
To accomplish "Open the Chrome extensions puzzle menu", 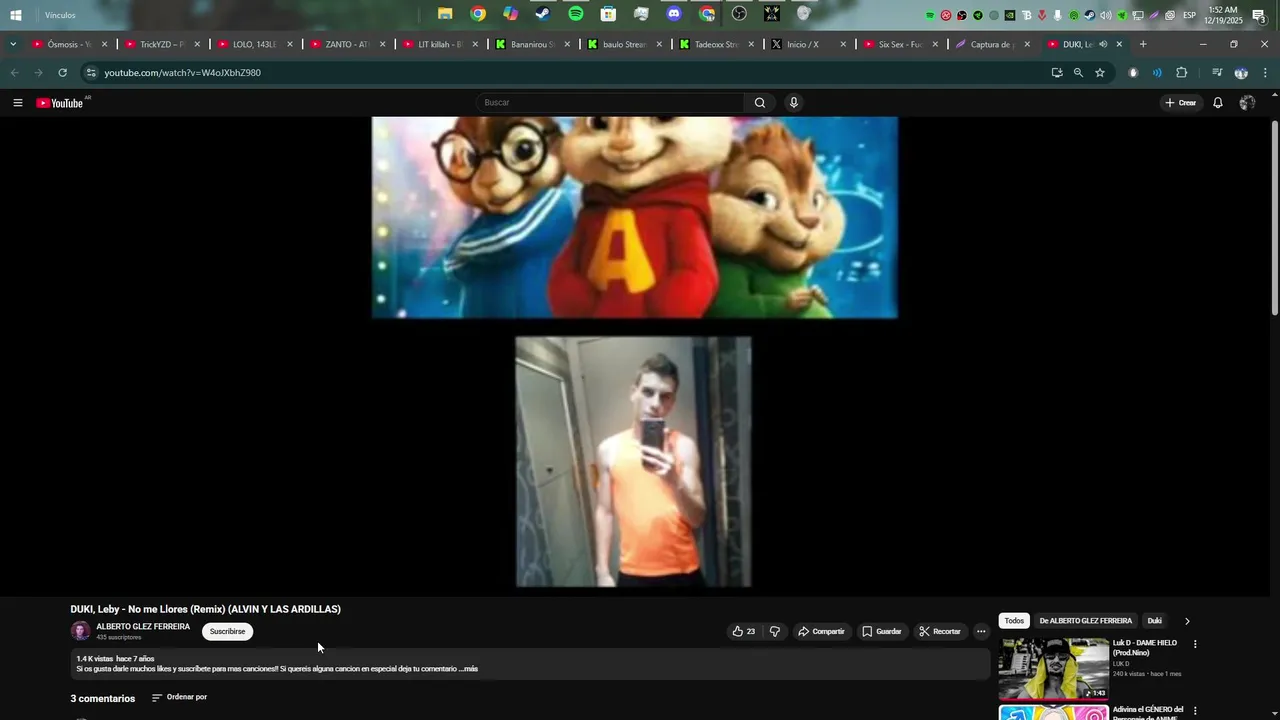I will (x=1181, y=73).
